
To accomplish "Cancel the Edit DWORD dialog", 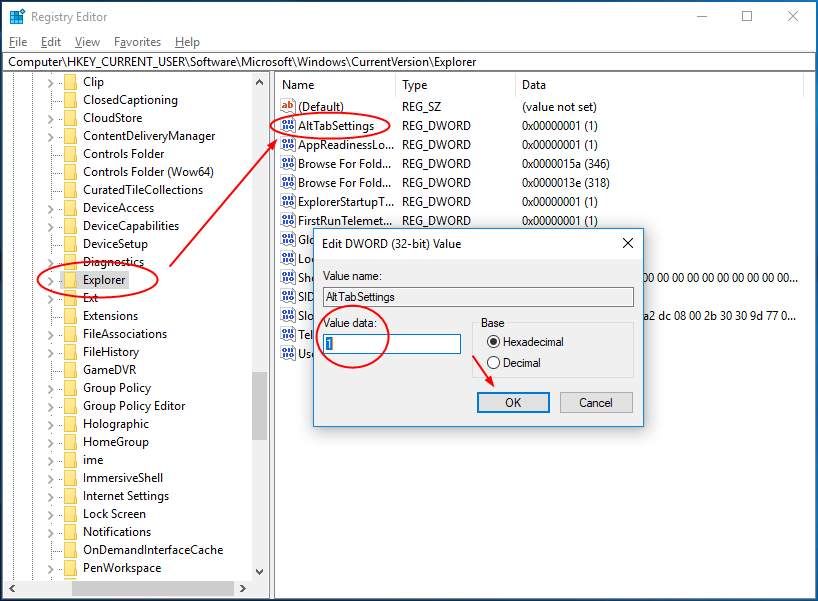I will 595,403.
